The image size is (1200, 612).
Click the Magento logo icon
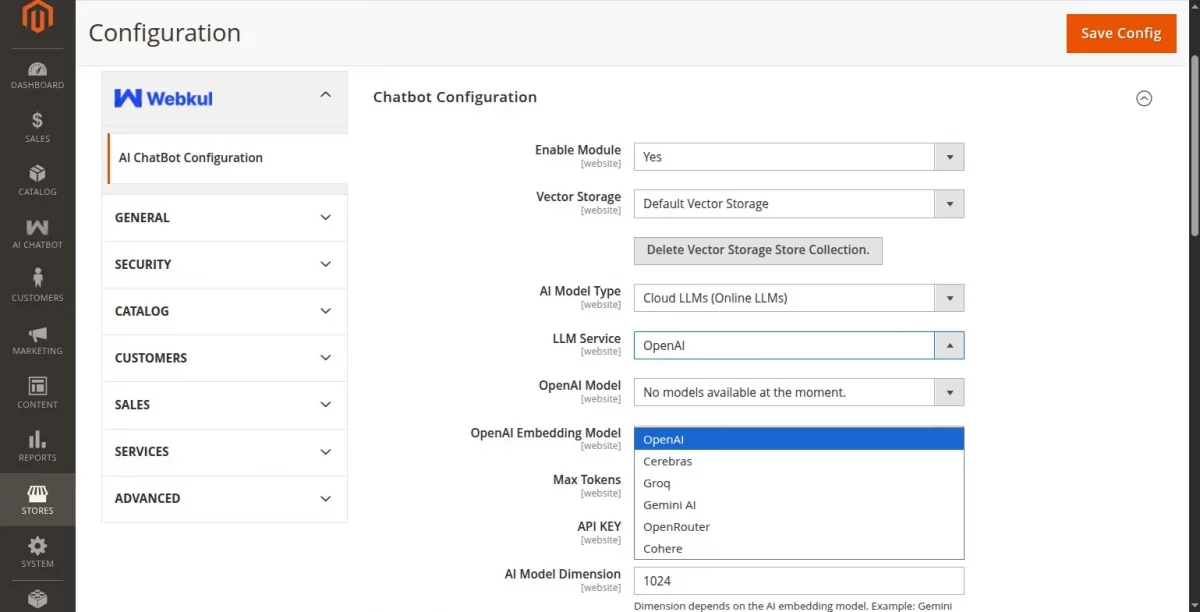(37, 18)
